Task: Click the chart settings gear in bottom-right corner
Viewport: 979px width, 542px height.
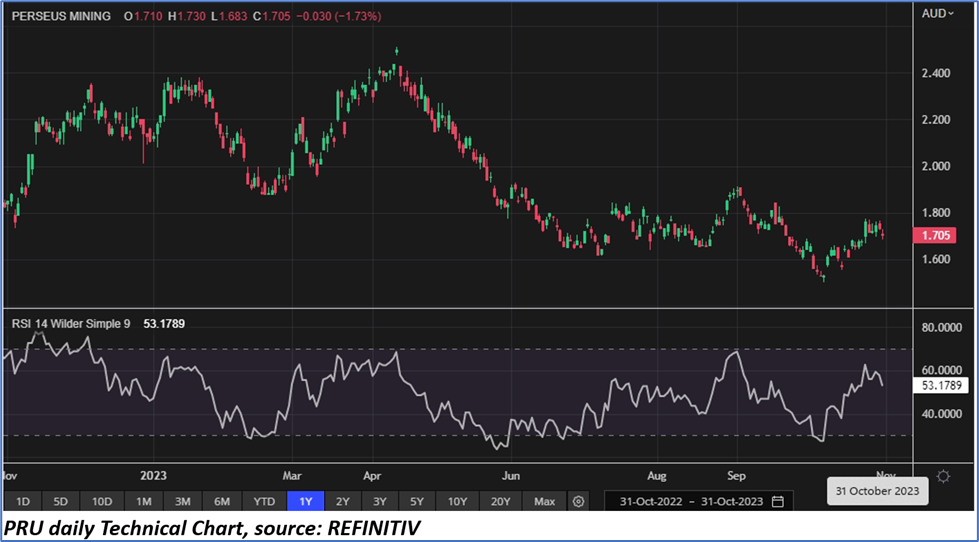Action: (x=943, y=476)
